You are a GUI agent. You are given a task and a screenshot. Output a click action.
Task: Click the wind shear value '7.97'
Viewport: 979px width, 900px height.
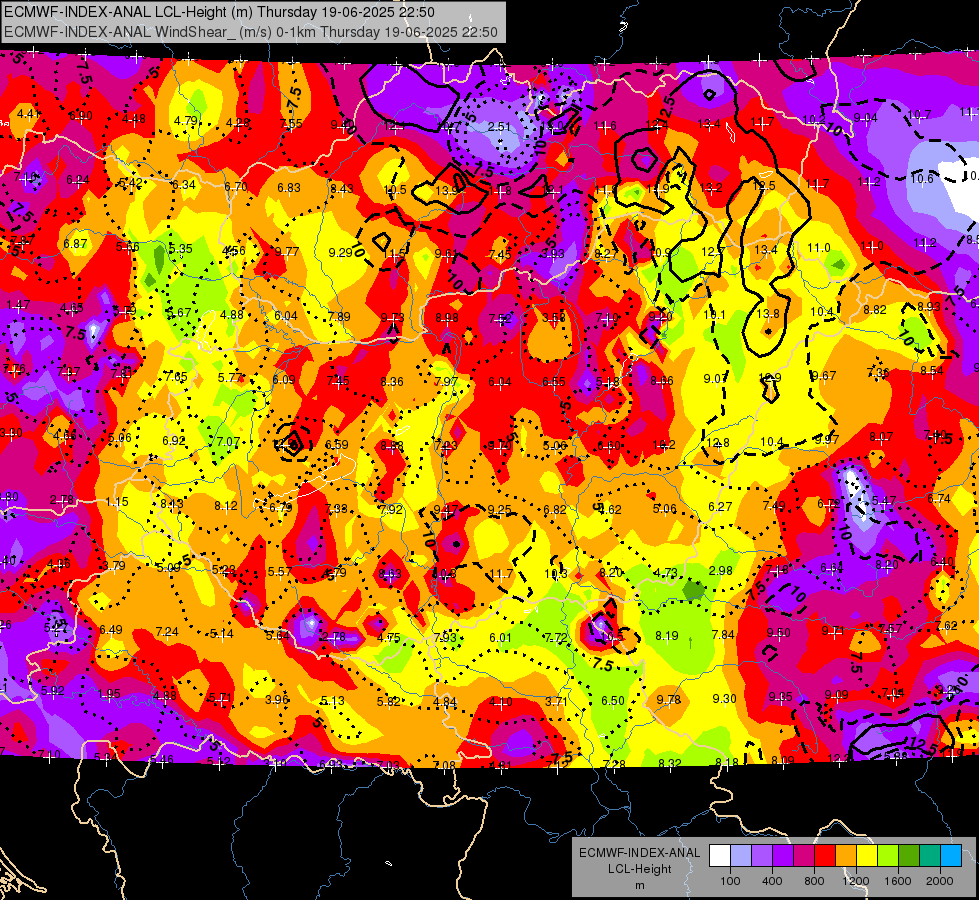[x=446, y=381]
